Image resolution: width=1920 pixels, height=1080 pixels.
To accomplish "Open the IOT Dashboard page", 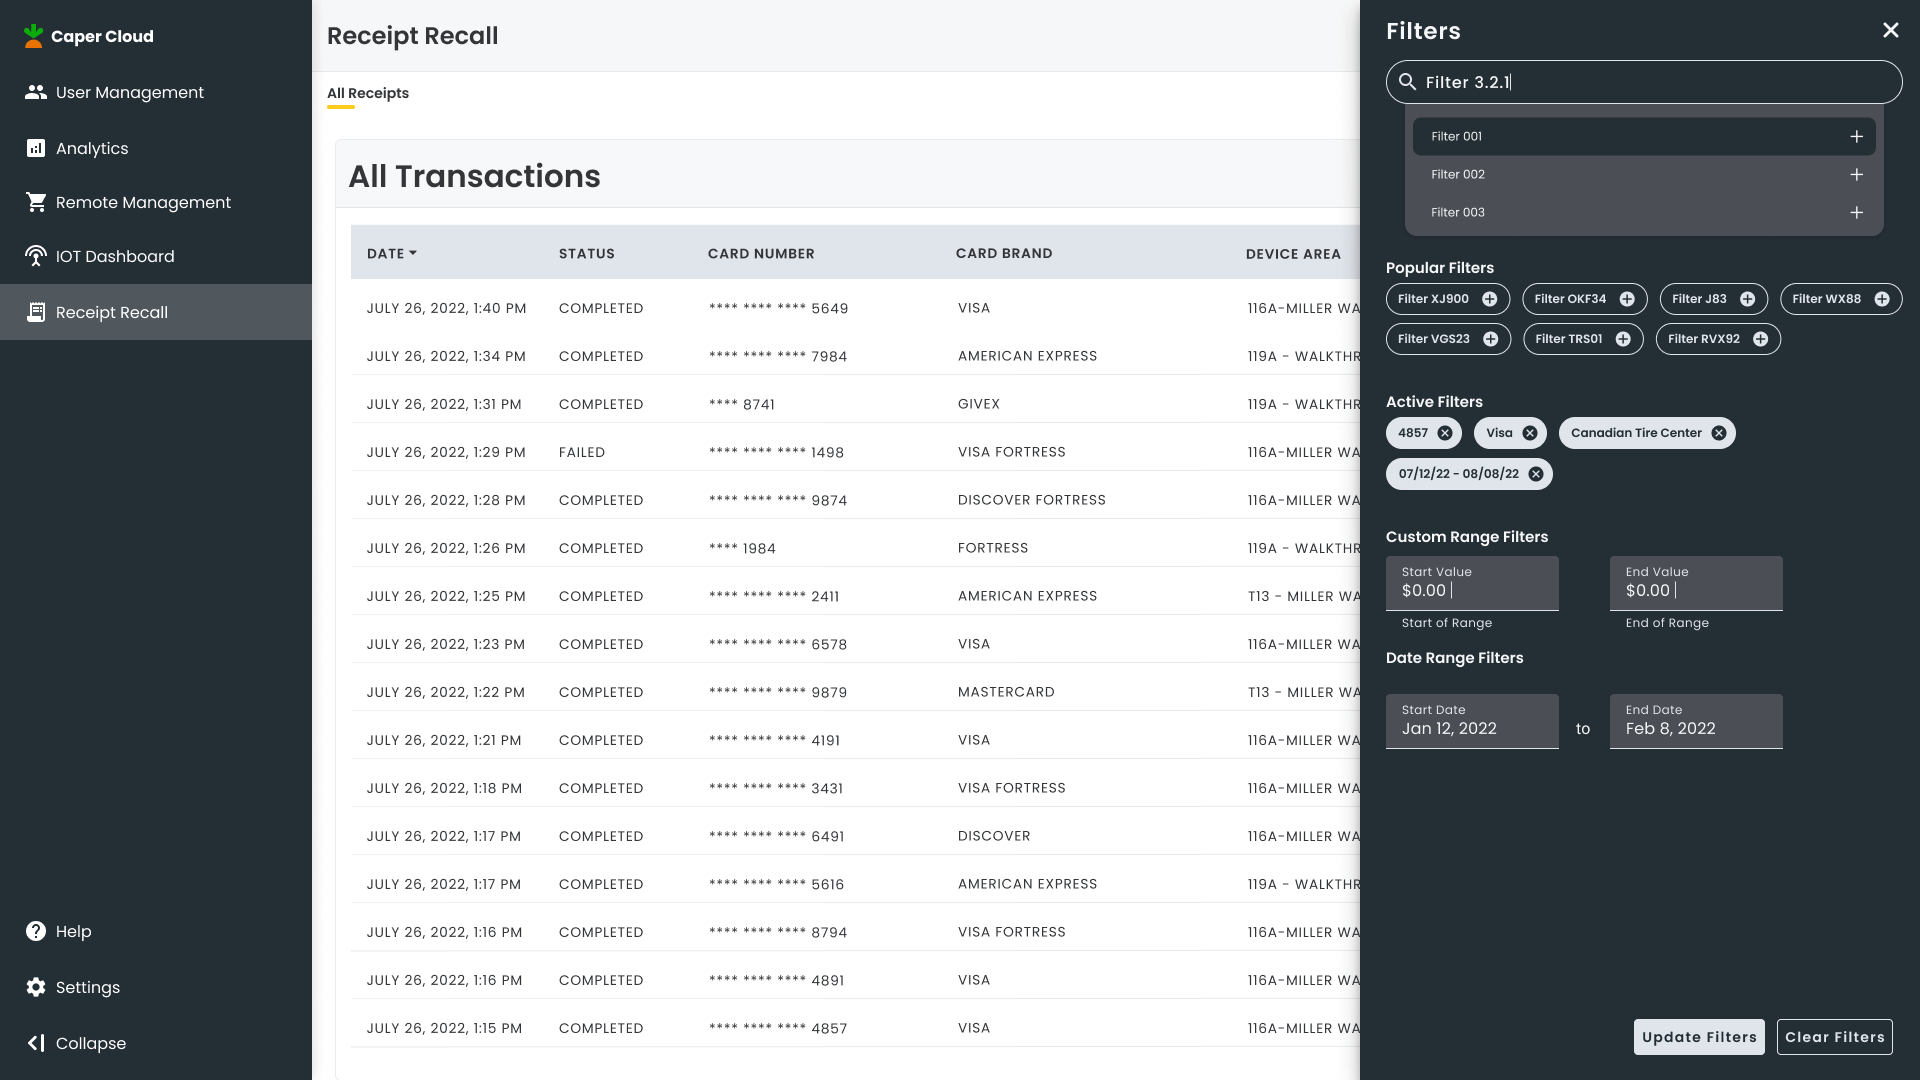I will [x=115, y=256].
